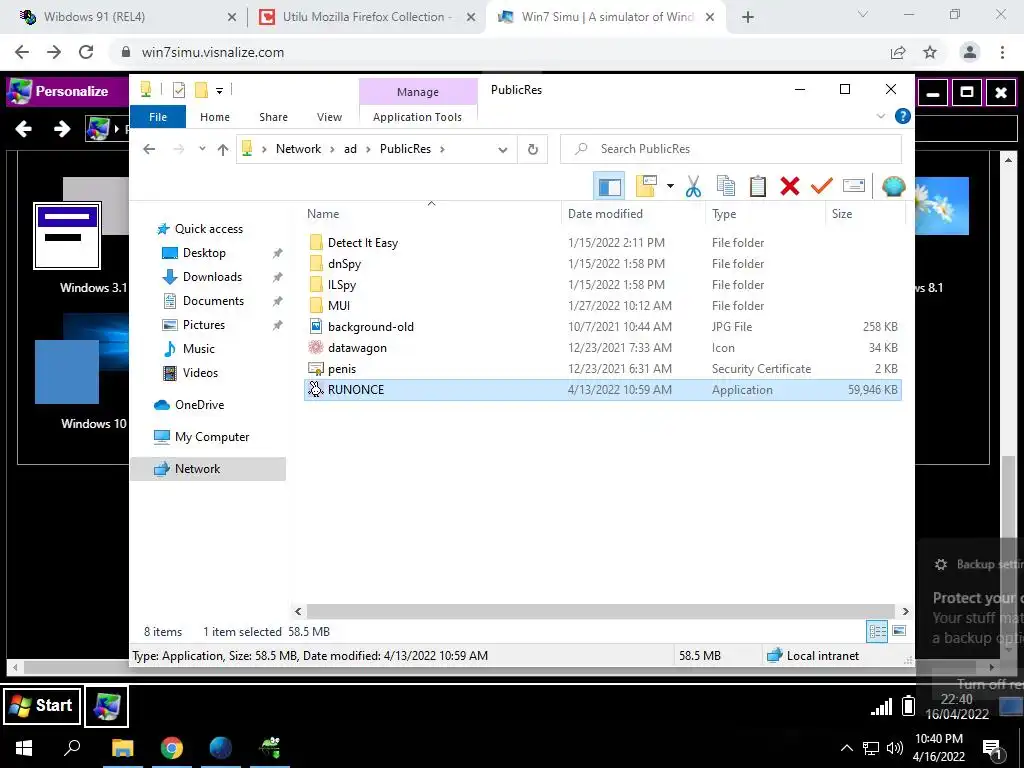Open dropdown arrow beside folder options icon
The height and width of the screenshot is (768, 1024).
(670, 186)
